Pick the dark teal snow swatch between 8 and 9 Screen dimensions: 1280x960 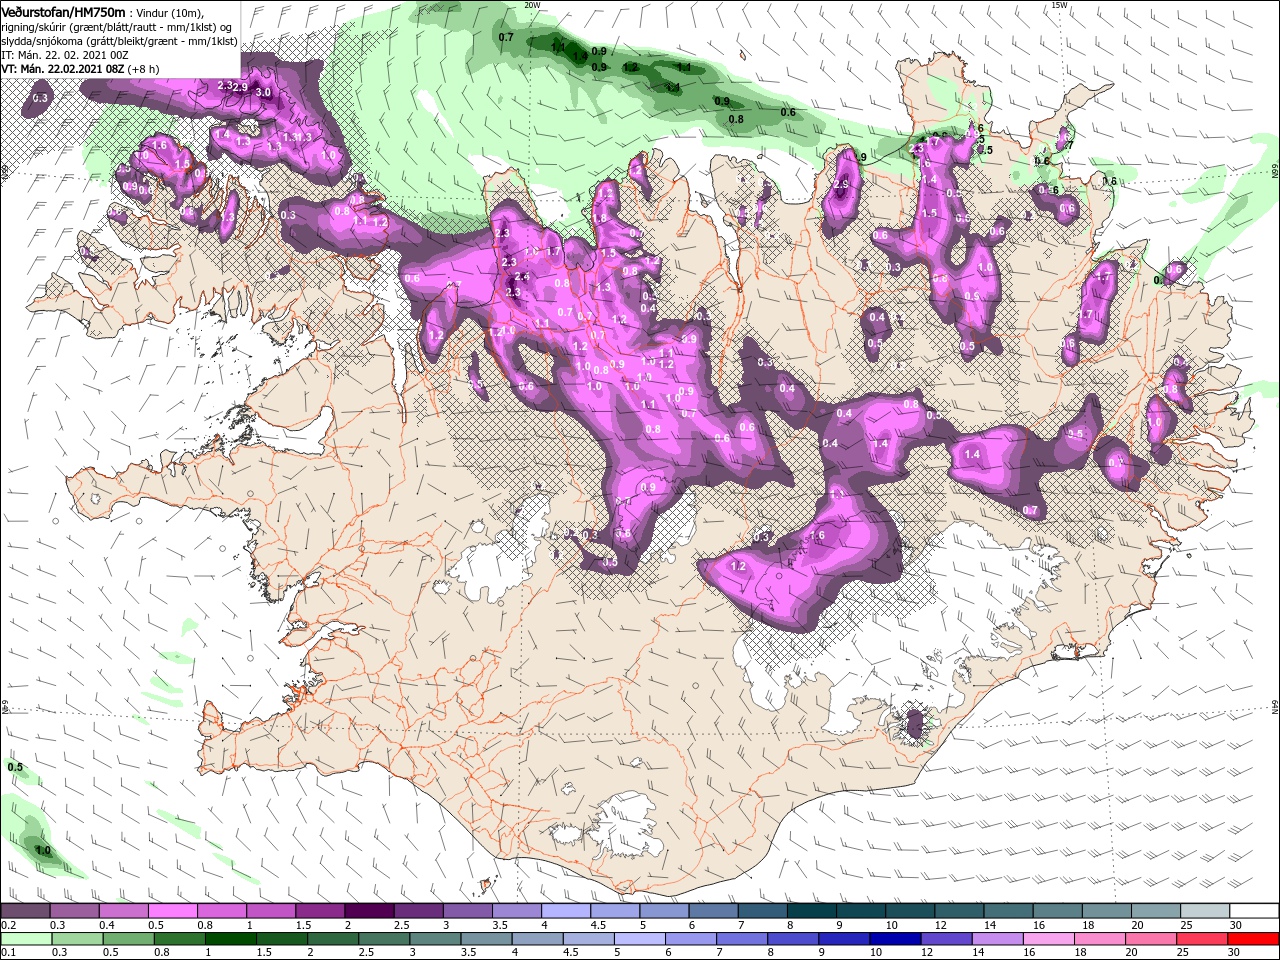click(810, 911)
